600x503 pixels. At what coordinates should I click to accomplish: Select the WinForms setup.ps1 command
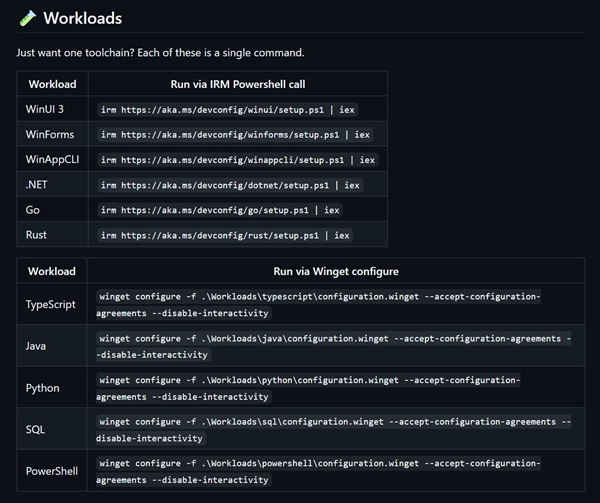pyautogui.click(x=235, y=135)
